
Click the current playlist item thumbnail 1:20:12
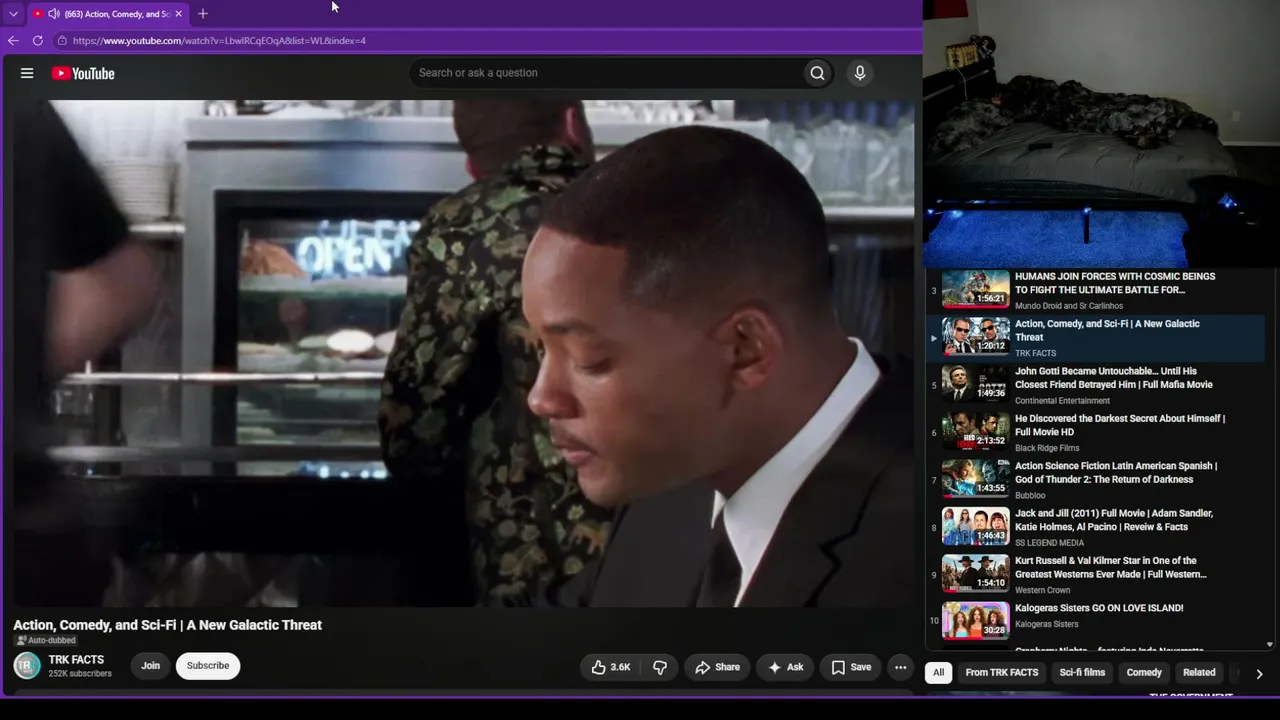pos(976,337)
